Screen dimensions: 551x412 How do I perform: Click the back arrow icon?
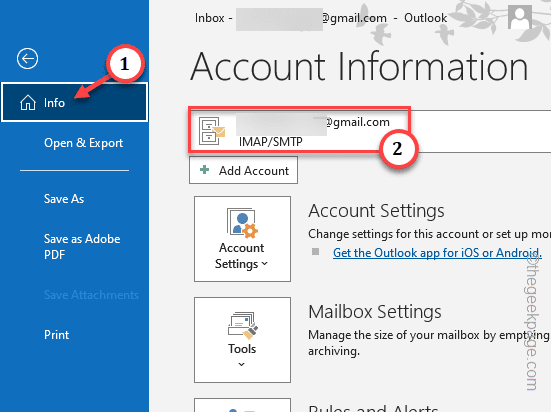(27, 58)
